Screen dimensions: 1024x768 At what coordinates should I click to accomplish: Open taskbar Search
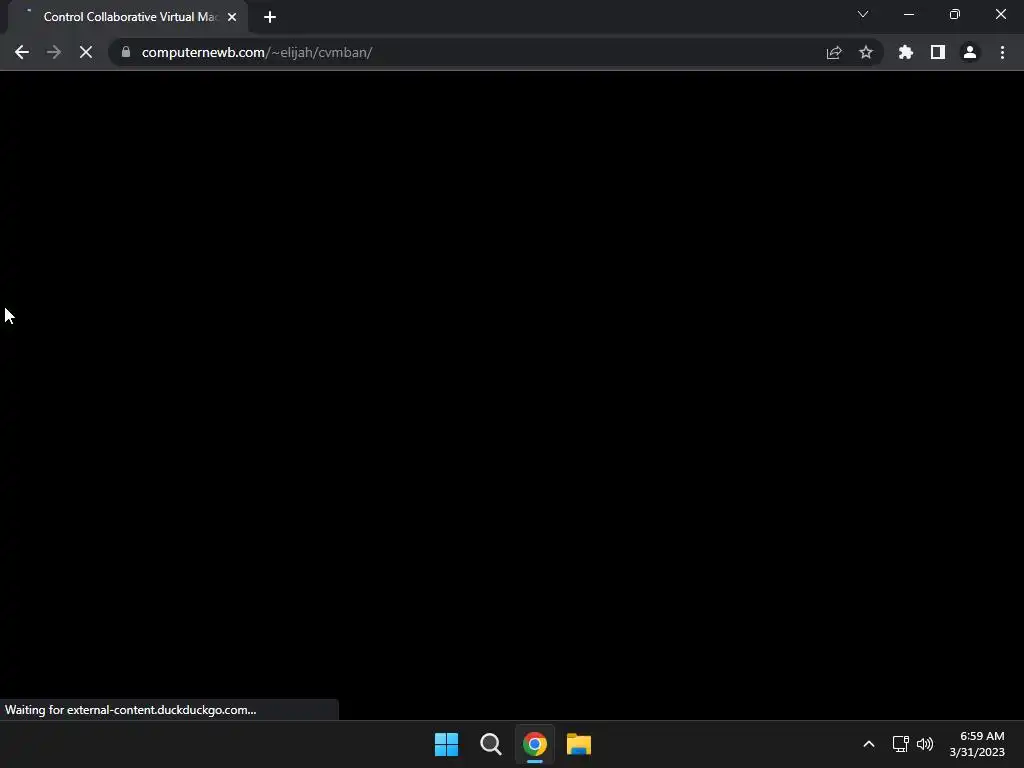click(x=490, y=744)
